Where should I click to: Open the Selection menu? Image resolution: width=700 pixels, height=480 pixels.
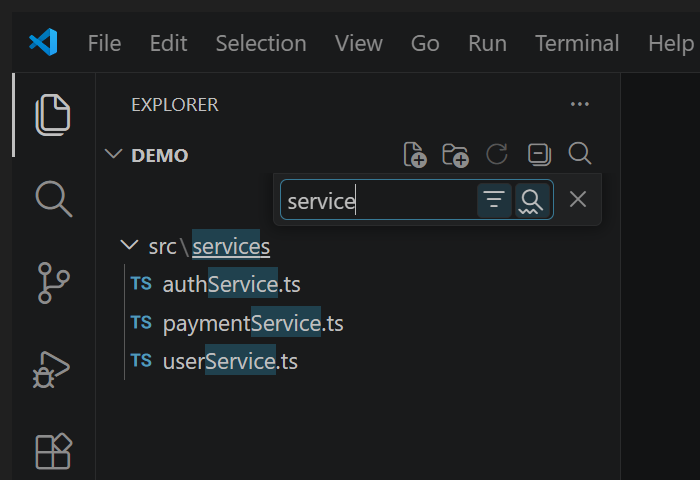tap(261, 43)
